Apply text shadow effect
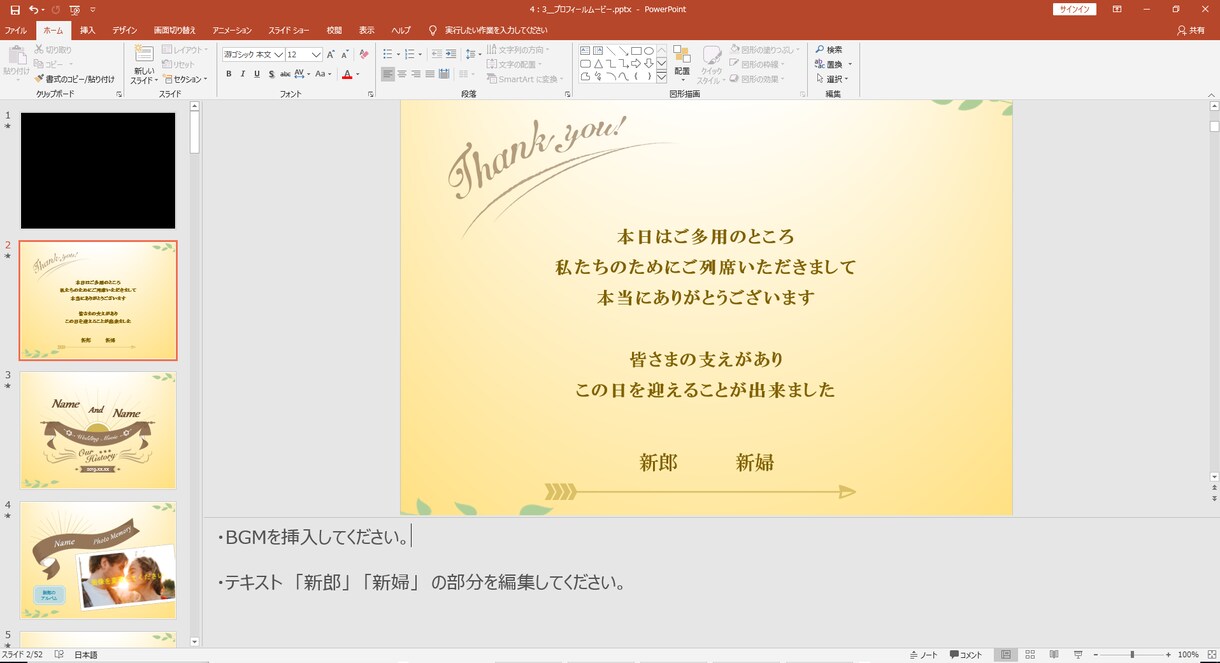Screen dimensions: 1220x663 (271, 74)
